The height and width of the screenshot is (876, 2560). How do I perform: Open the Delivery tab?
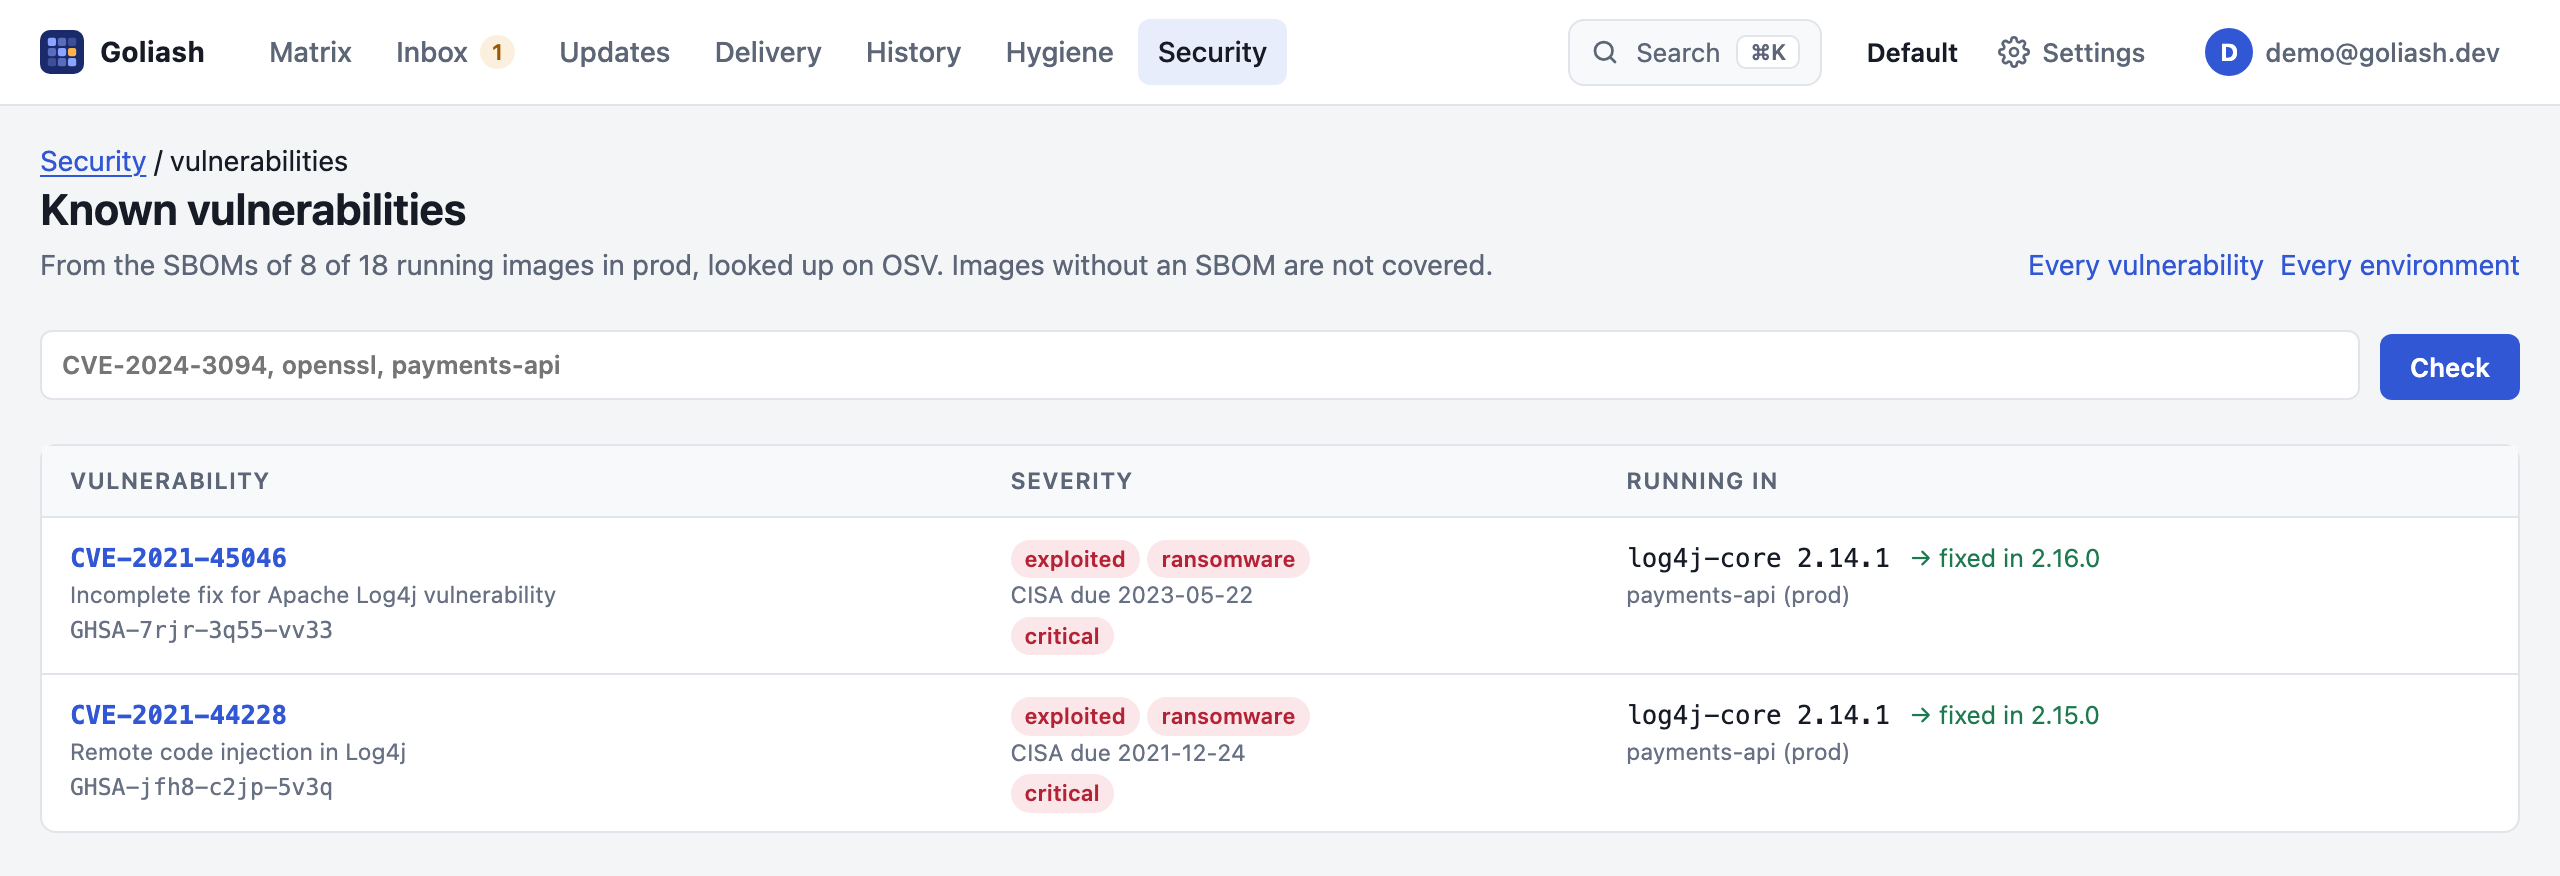767,52
